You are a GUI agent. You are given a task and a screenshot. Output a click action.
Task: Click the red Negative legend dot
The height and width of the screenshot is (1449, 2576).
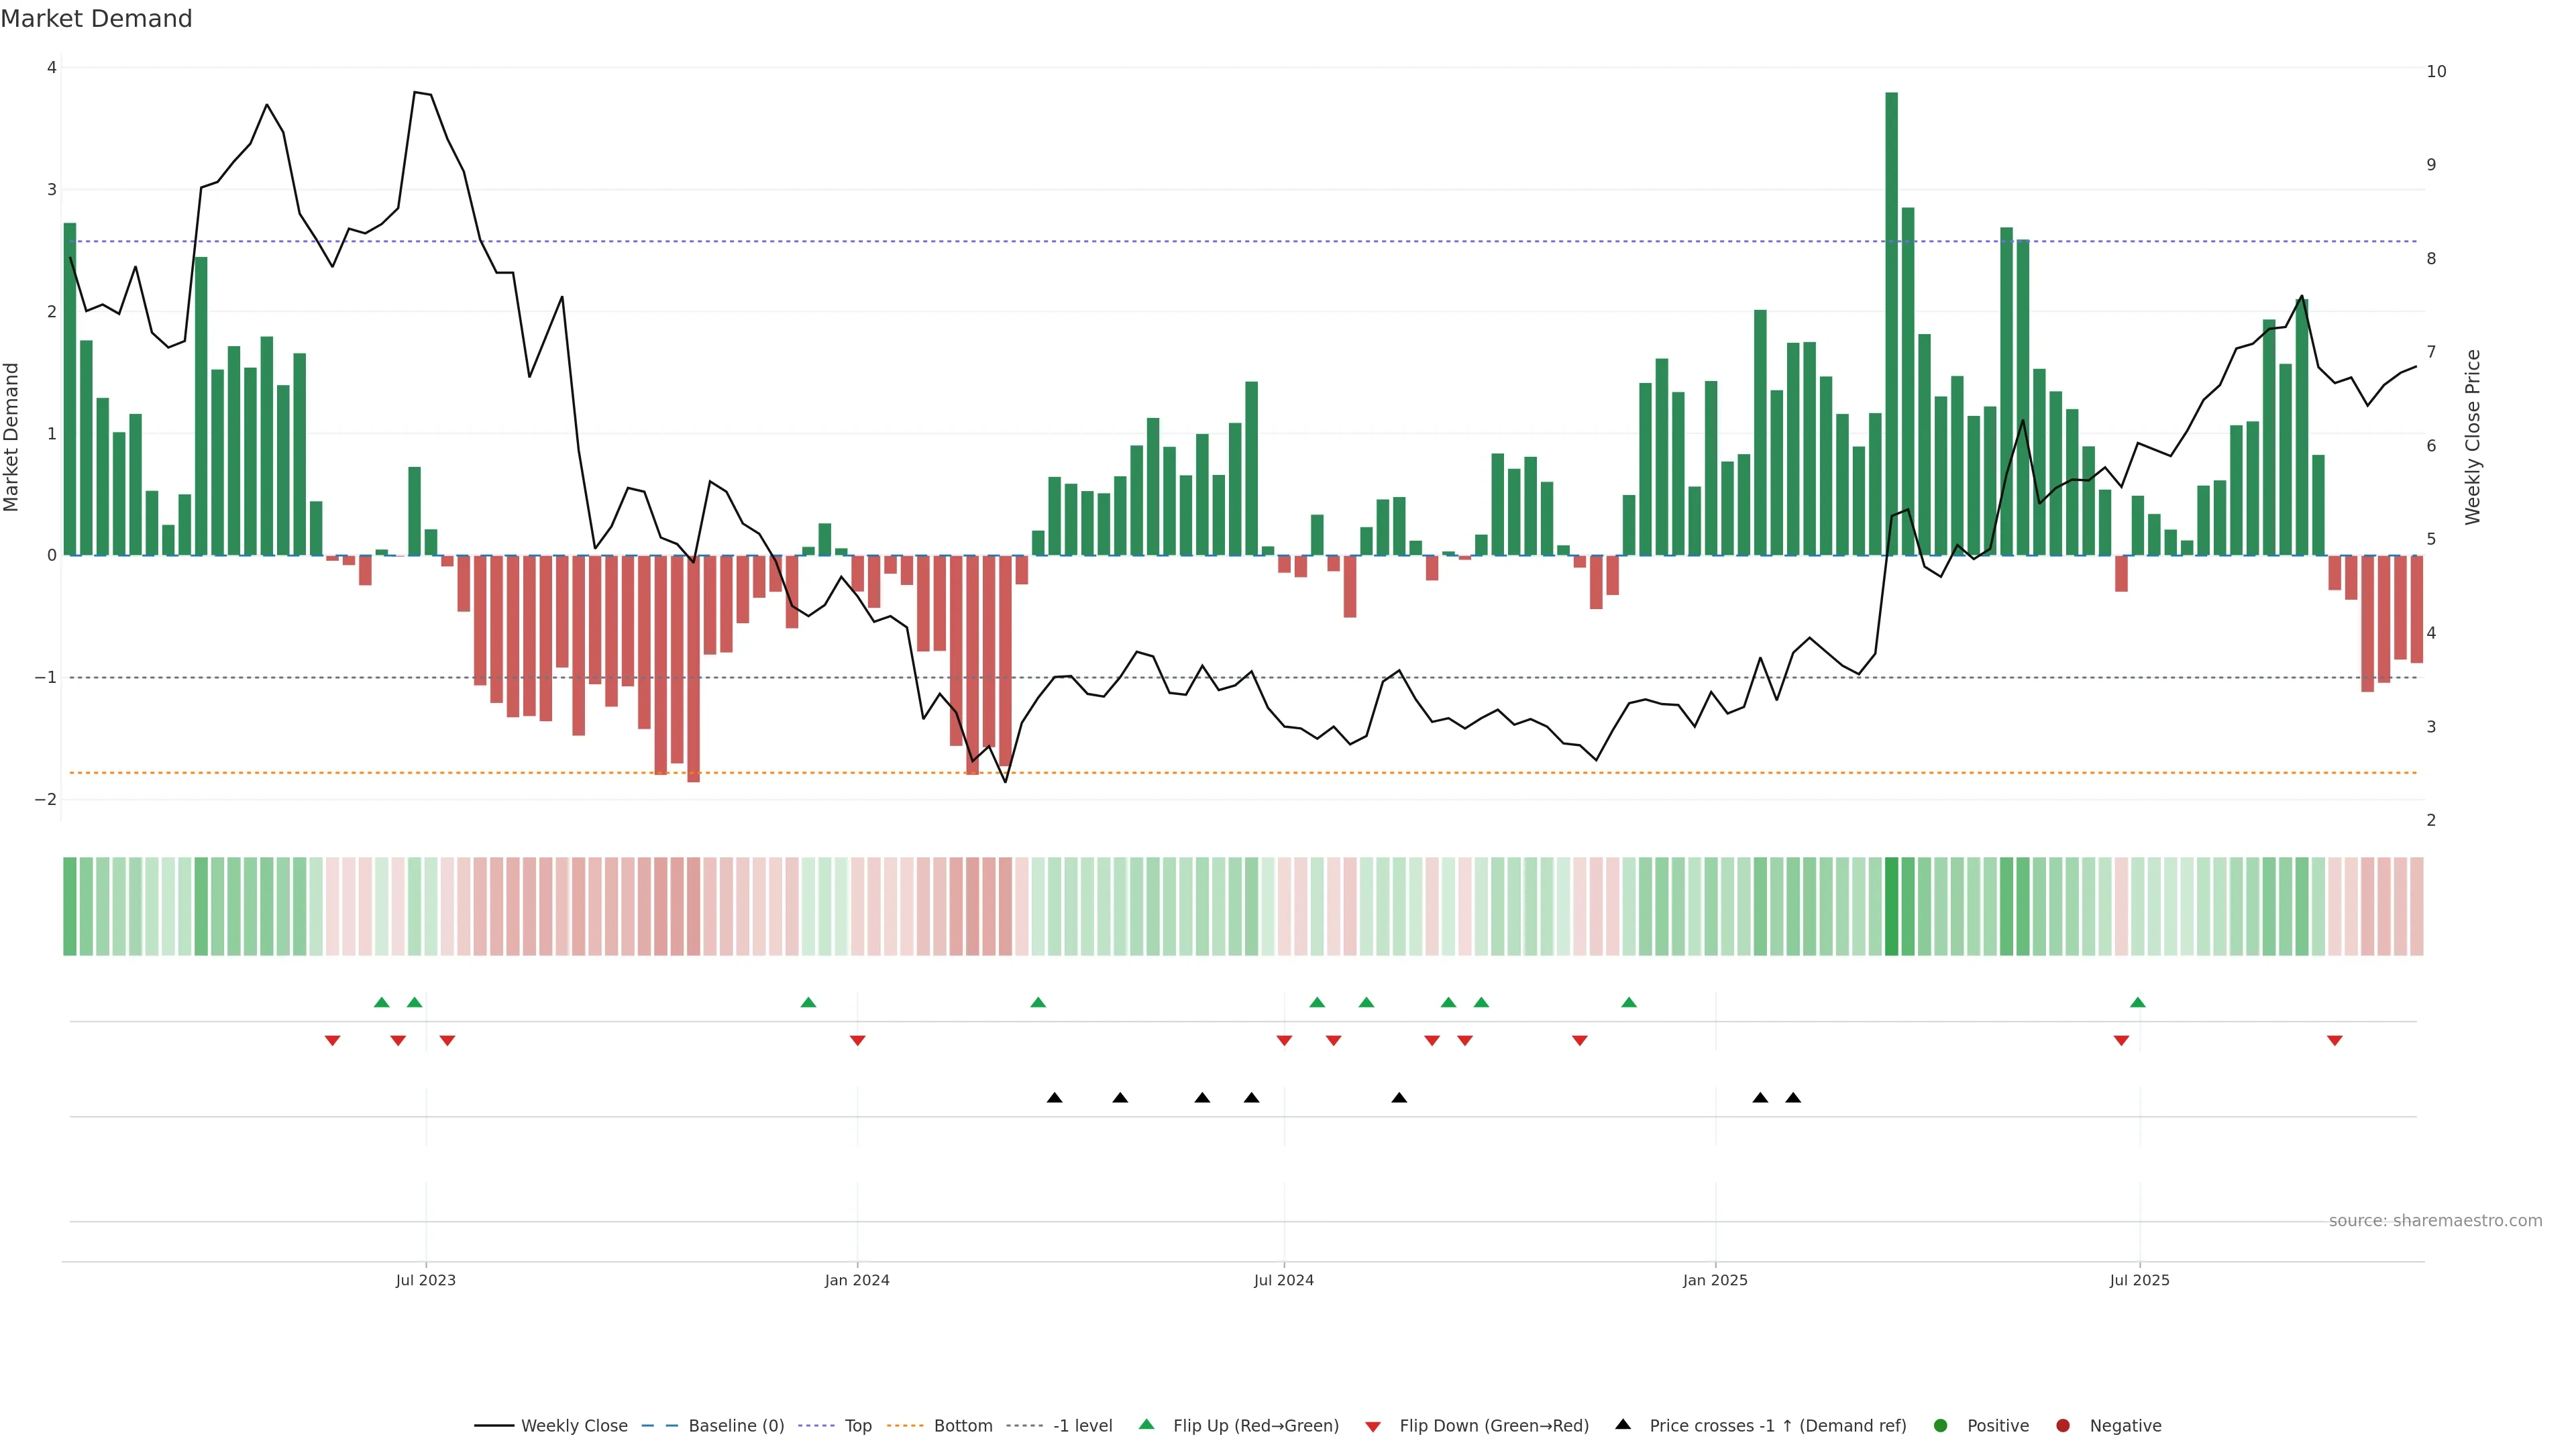[x=2063, y=1425]
